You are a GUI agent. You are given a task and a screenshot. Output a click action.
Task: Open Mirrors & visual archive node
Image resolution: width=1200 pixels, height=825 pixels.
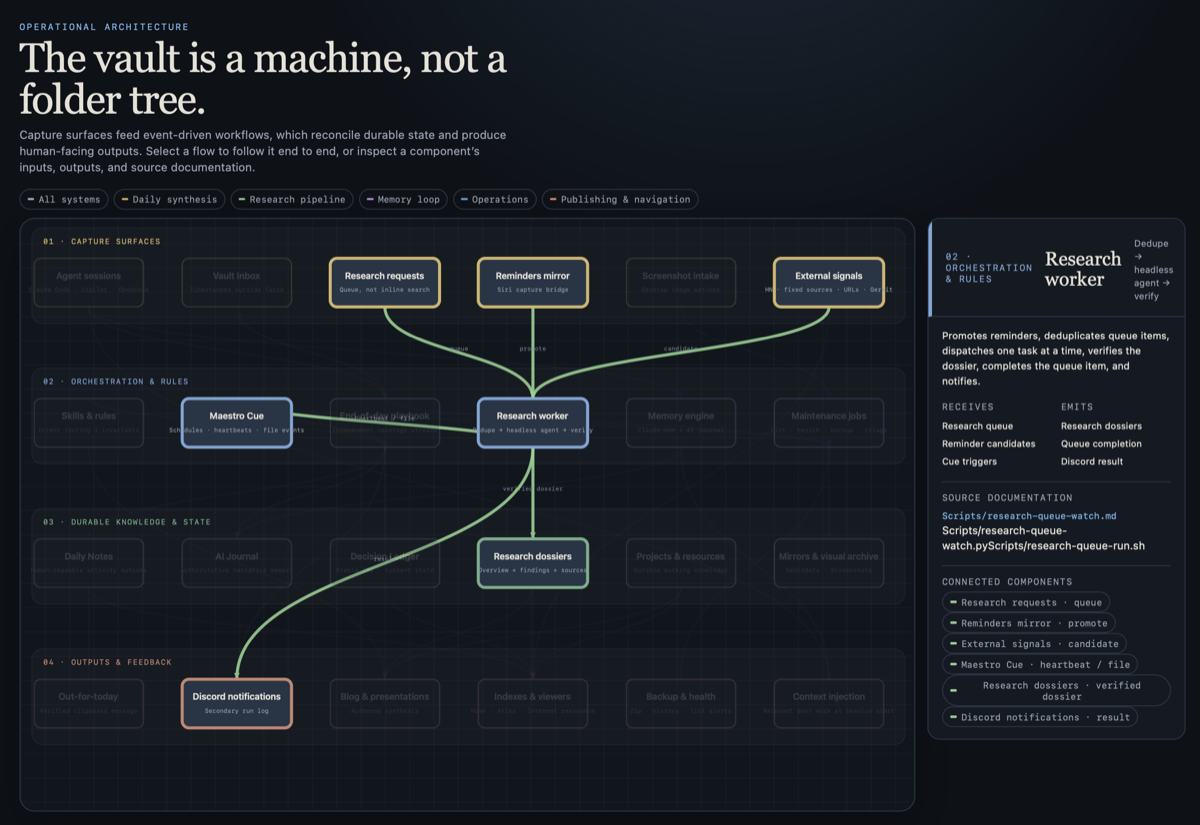pyautogui.click(x=829, y=563)
